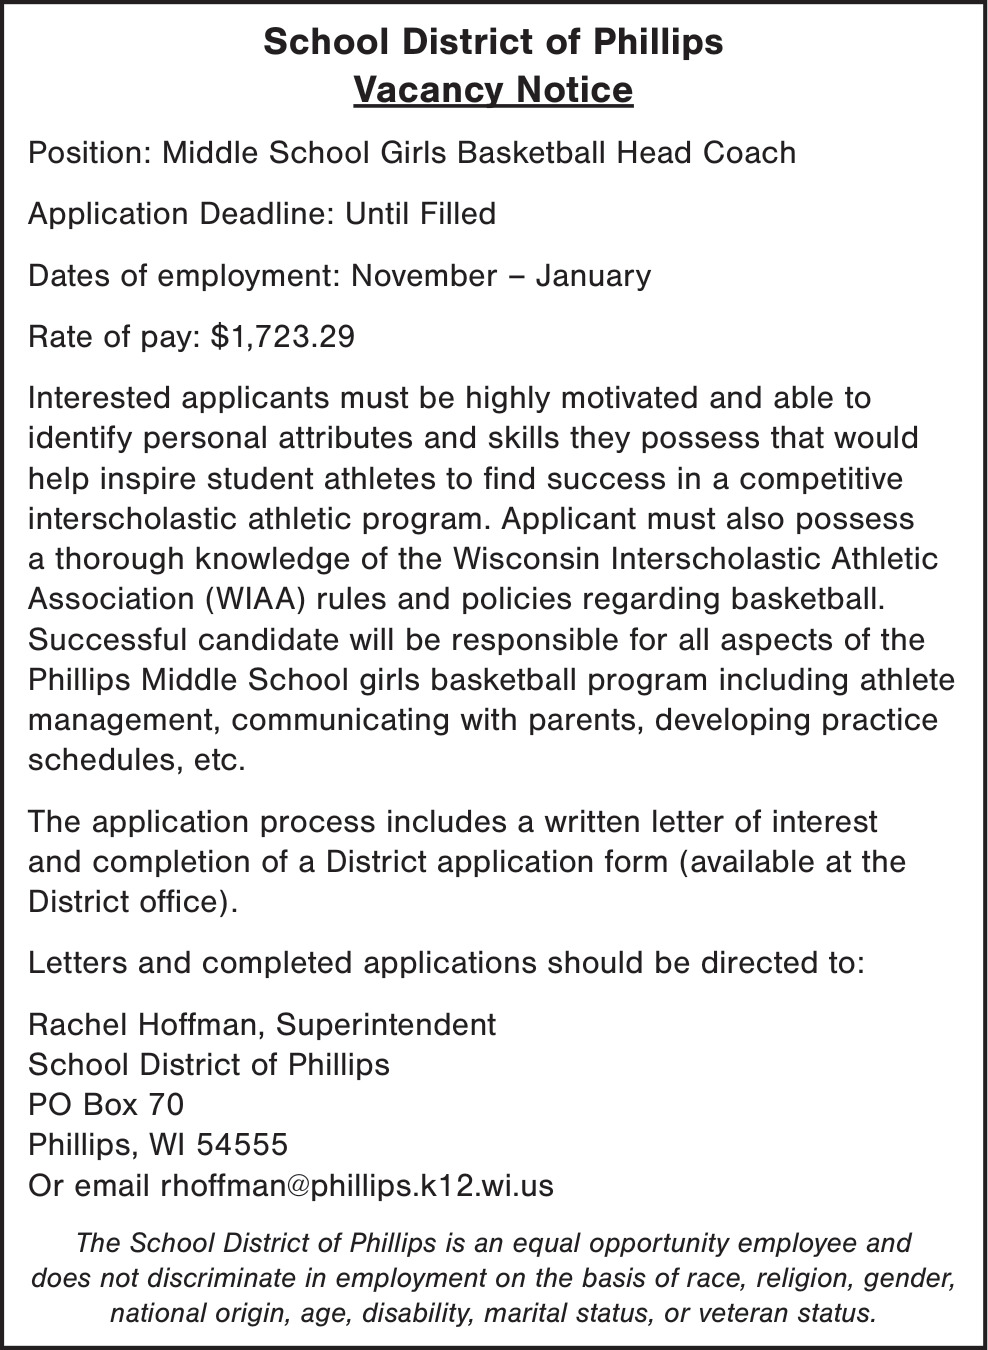Image resolution: width=988 pixels, height=1350 pixels.
Task: Click the School District of Phillips title
Action: 493,42
